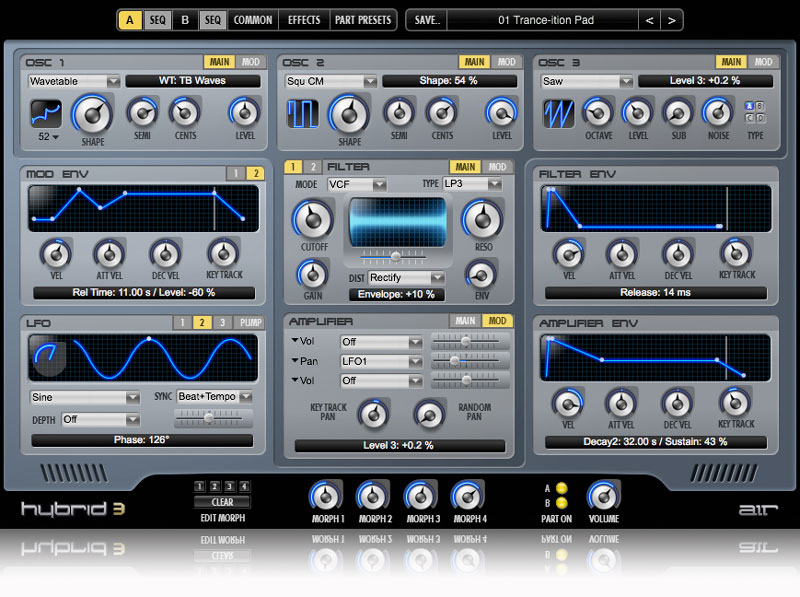
Task: Open DIST Rectify dropdown
Action: tap(406, 278)
